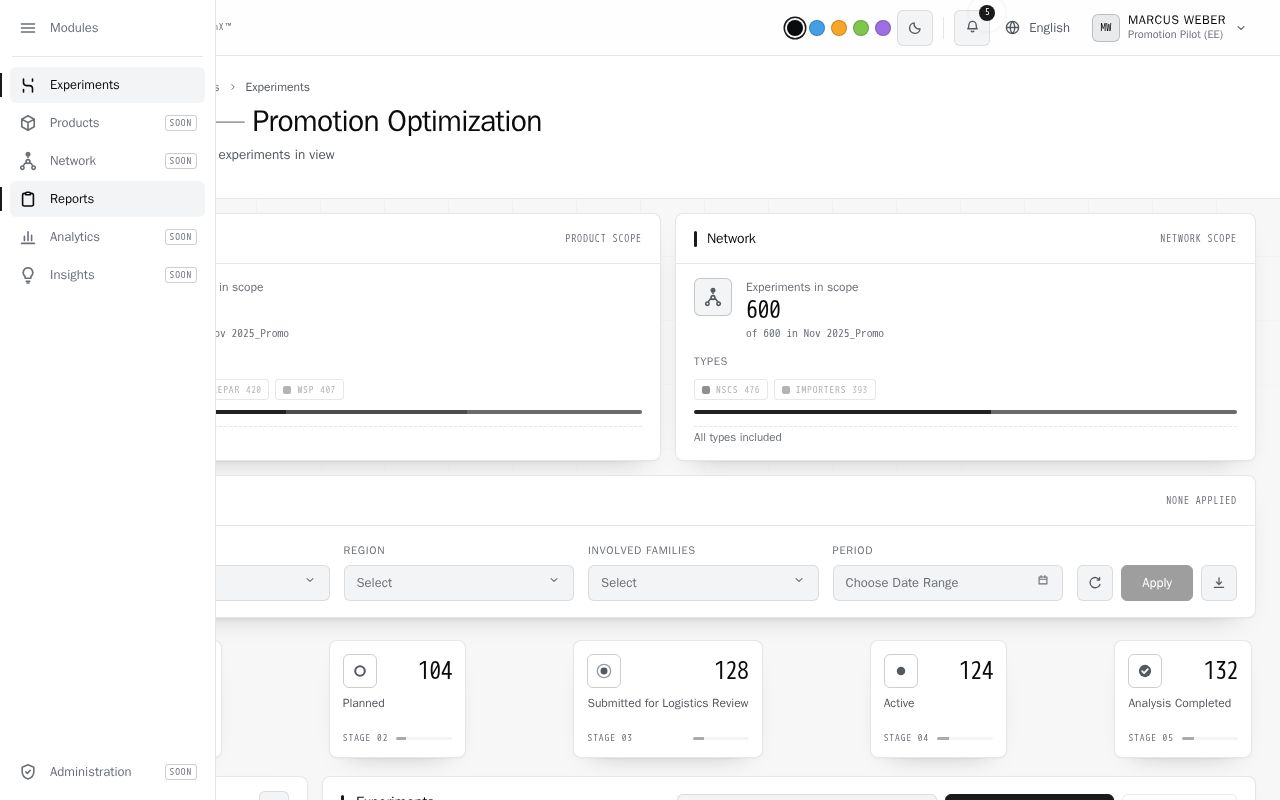Change language from English
Screen dimensions: 1280x800
coord(1038,28)
